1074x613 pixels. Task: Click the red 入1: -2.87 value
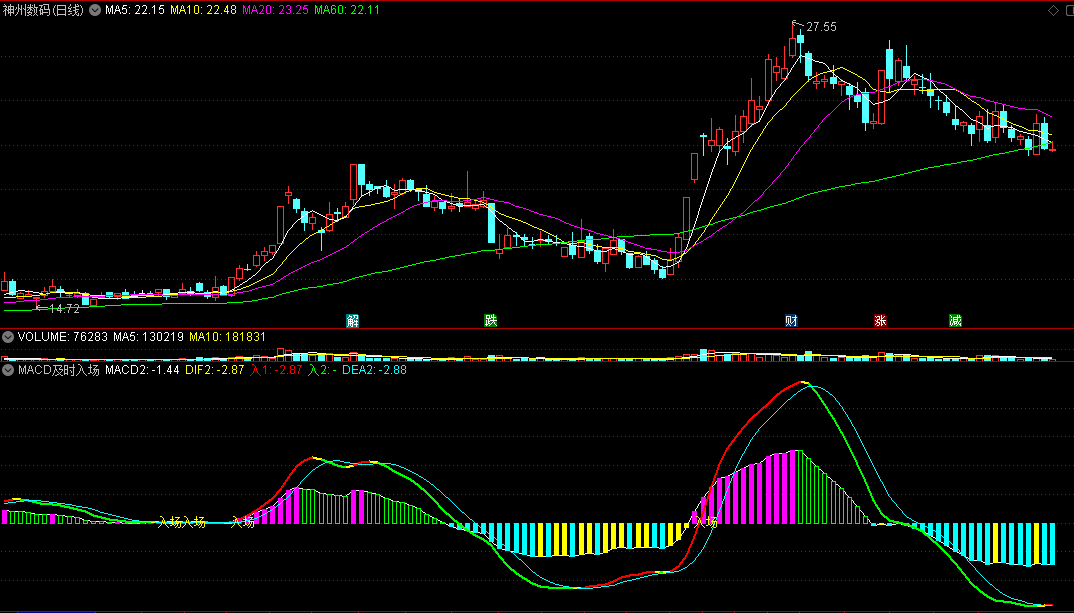click(276, 370)
